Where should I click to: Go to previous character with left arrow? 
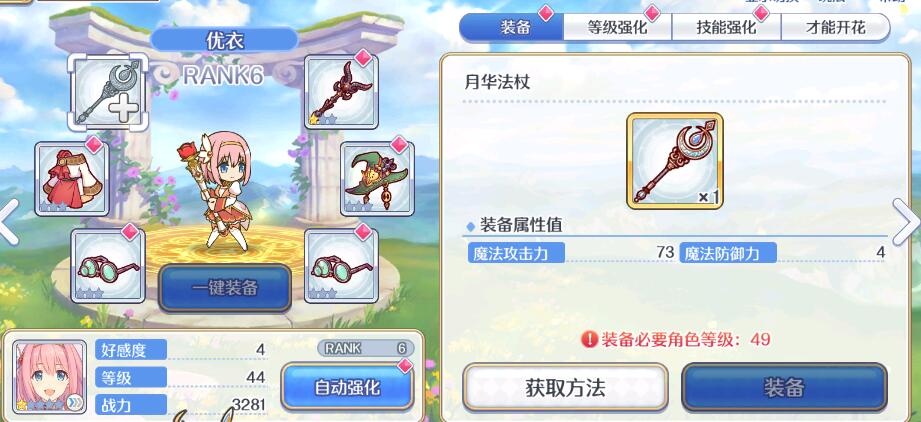(9, 222)
